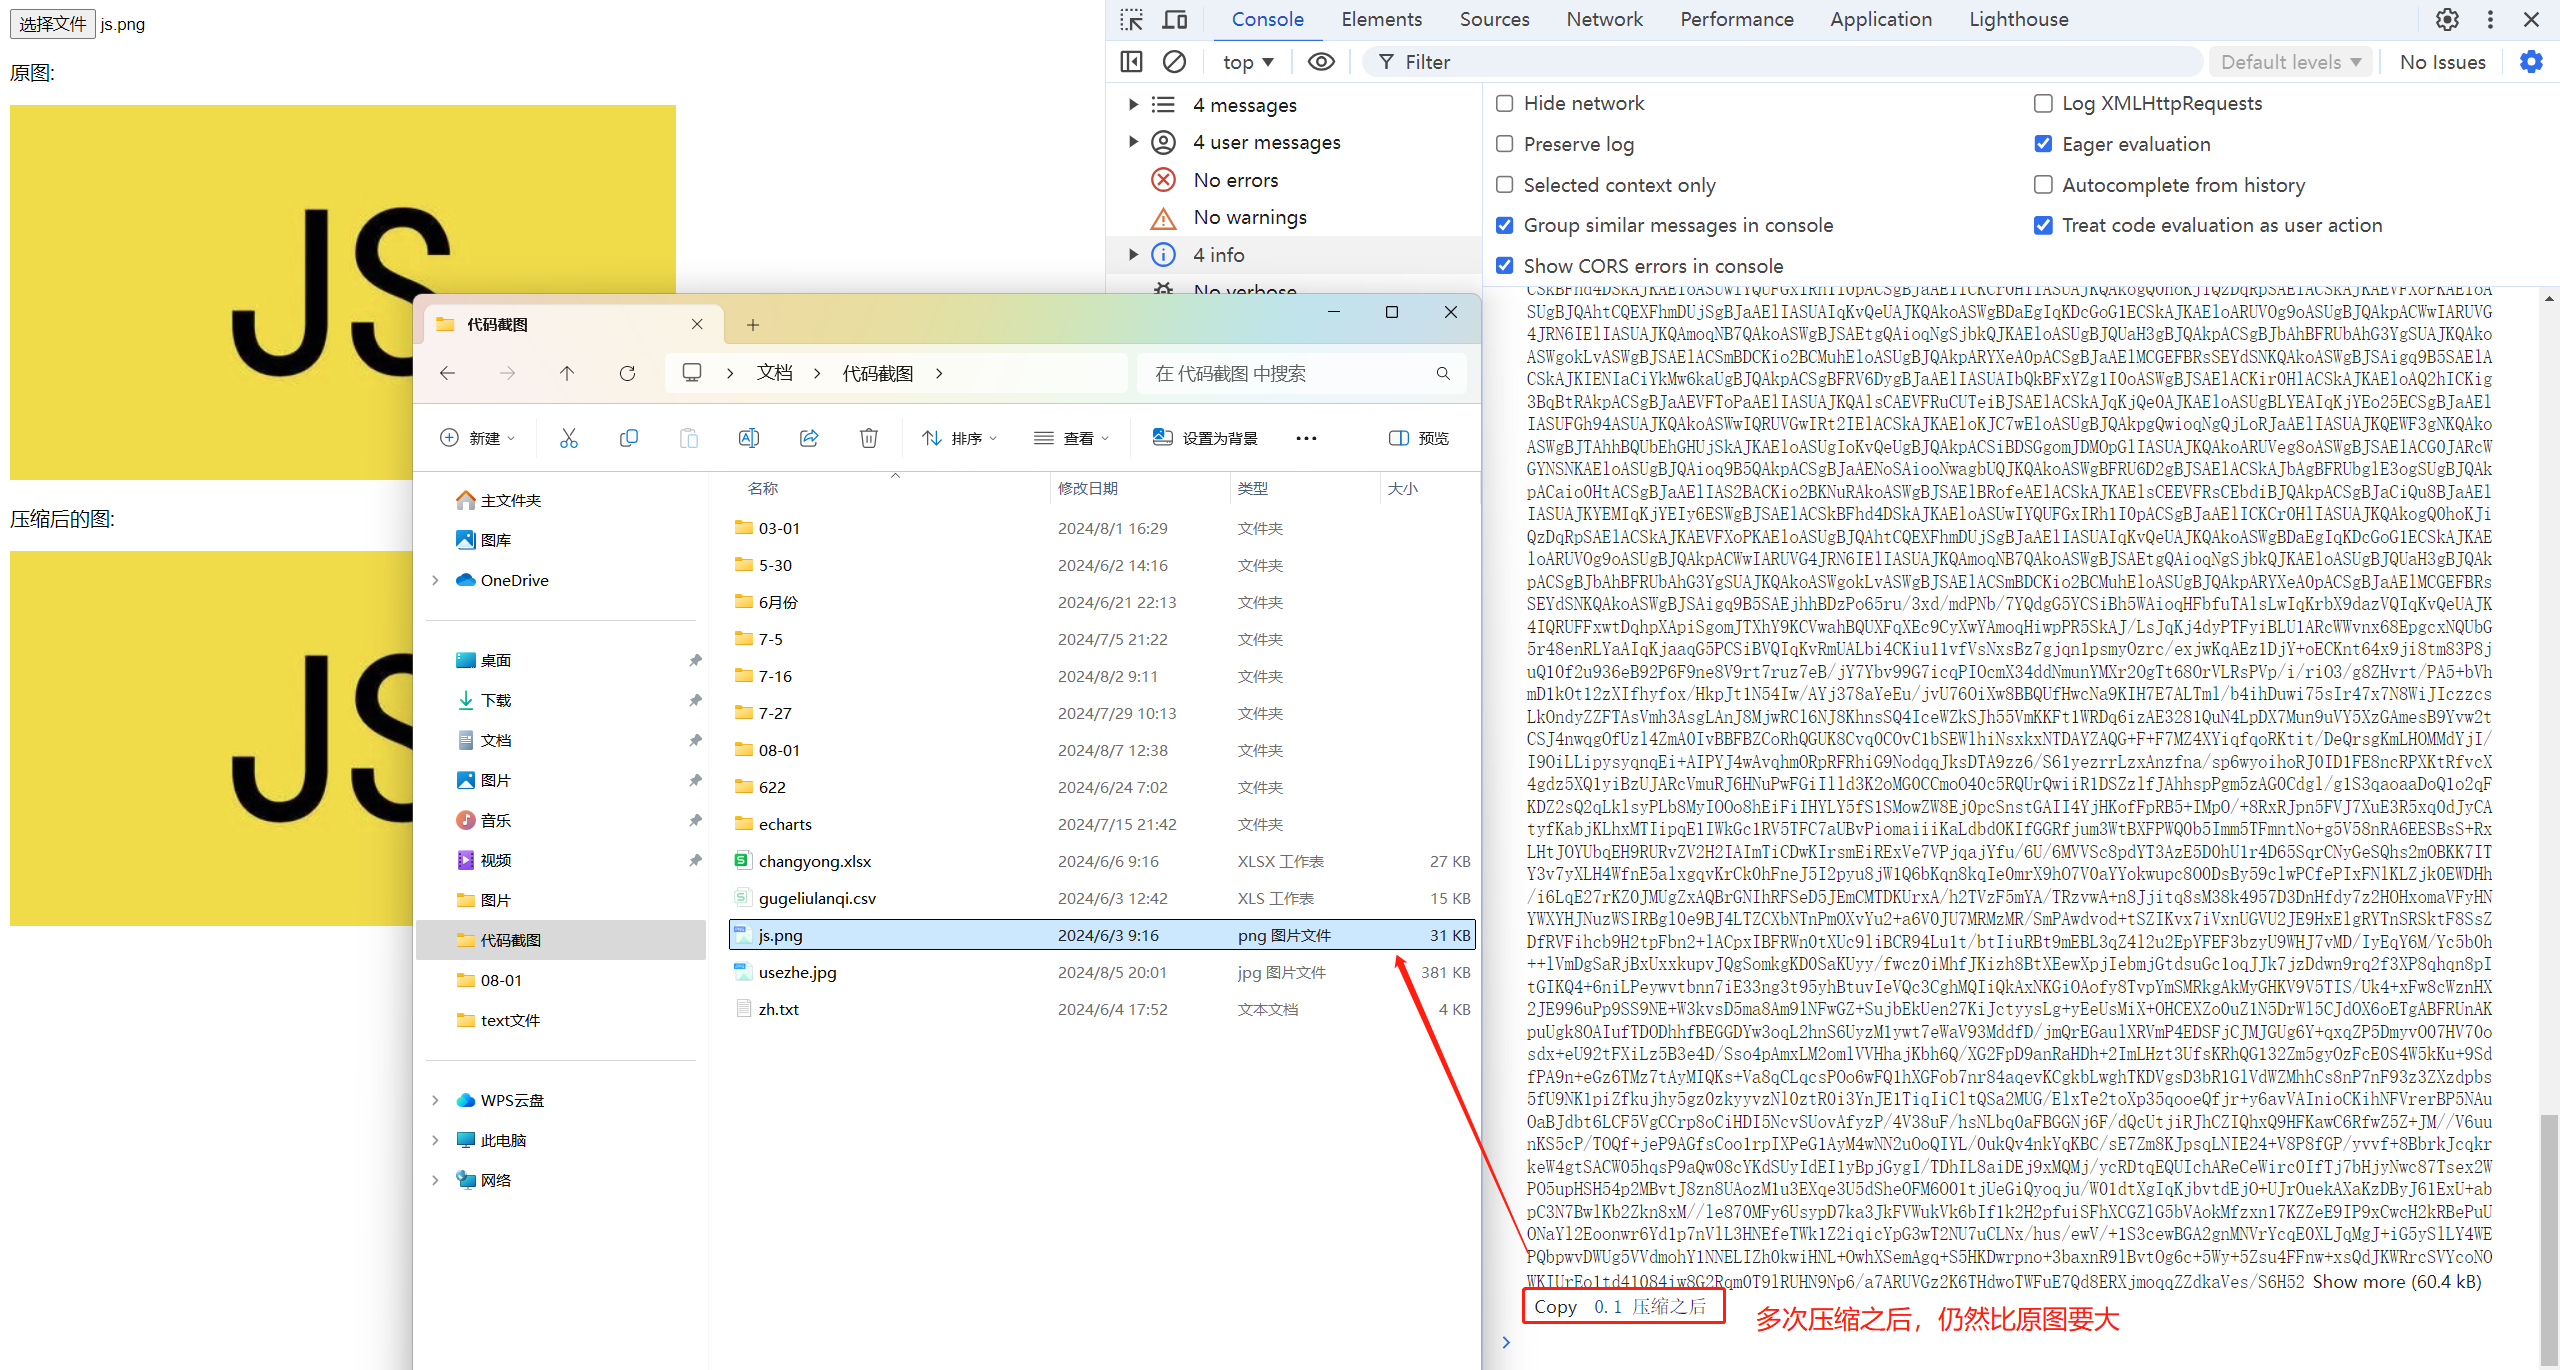Open the Network tab

(x=1604, y=19)
